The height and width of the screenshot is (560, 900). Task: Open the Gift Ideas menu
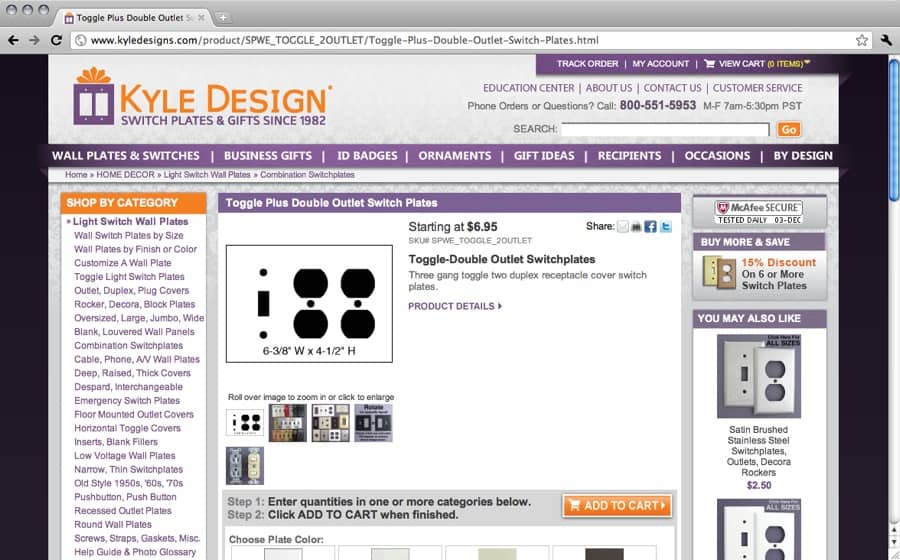pos(544,155)
